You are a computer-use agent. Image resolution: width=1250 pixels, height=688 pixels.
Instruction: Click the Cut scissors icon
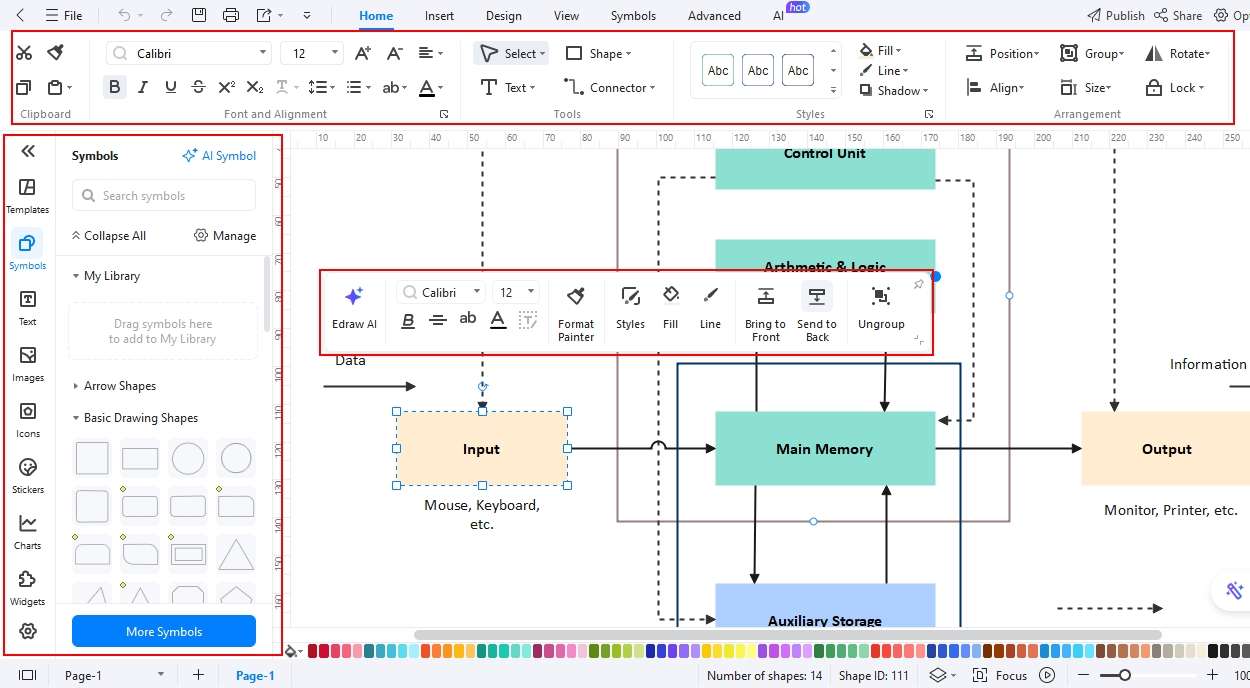point(25,53)
